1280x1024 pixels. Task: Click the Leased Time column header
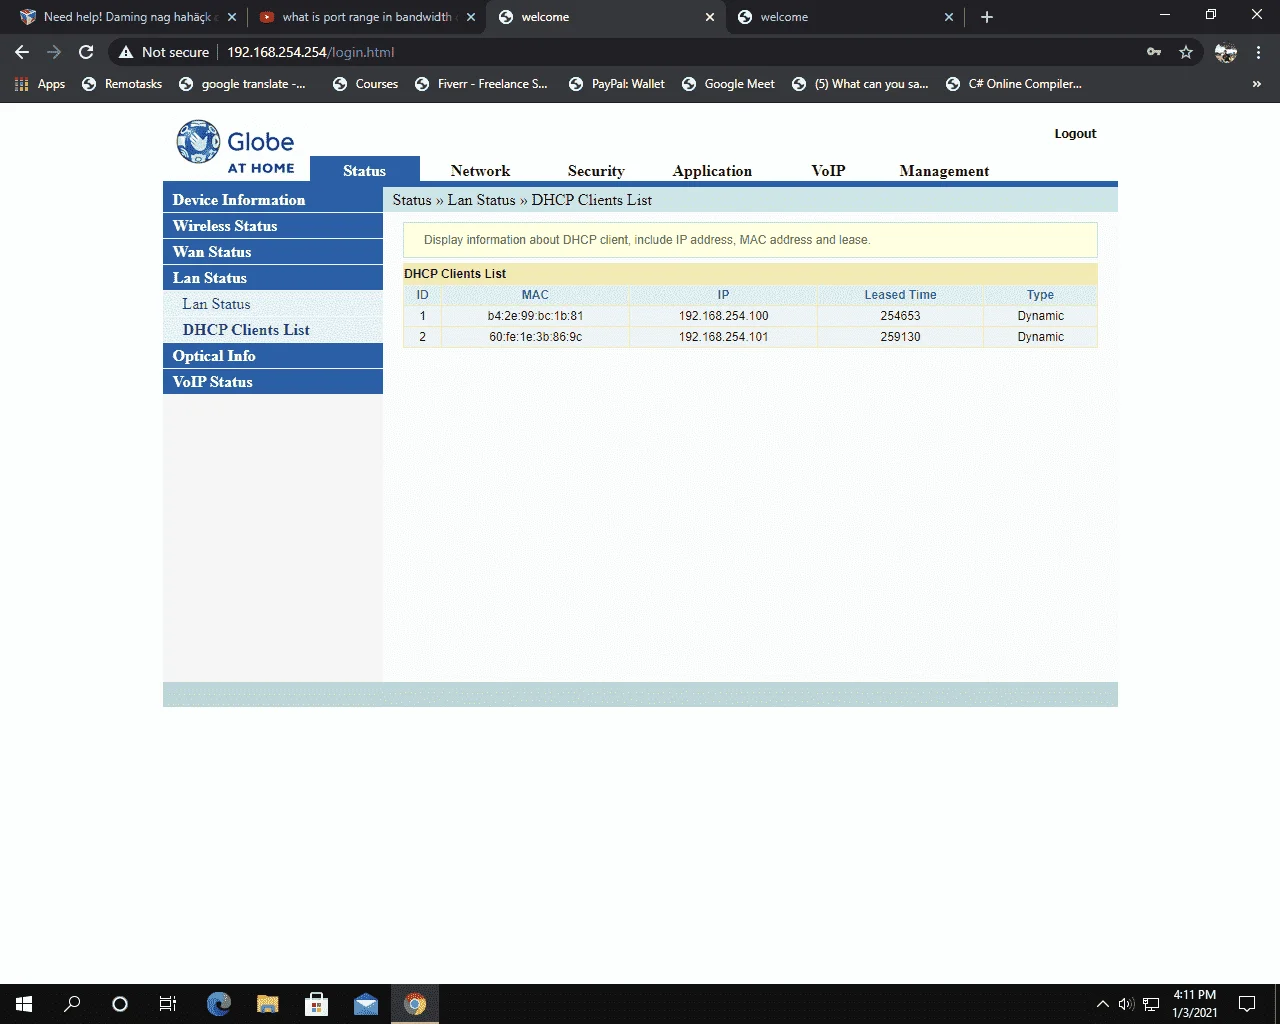pos(900,295)
